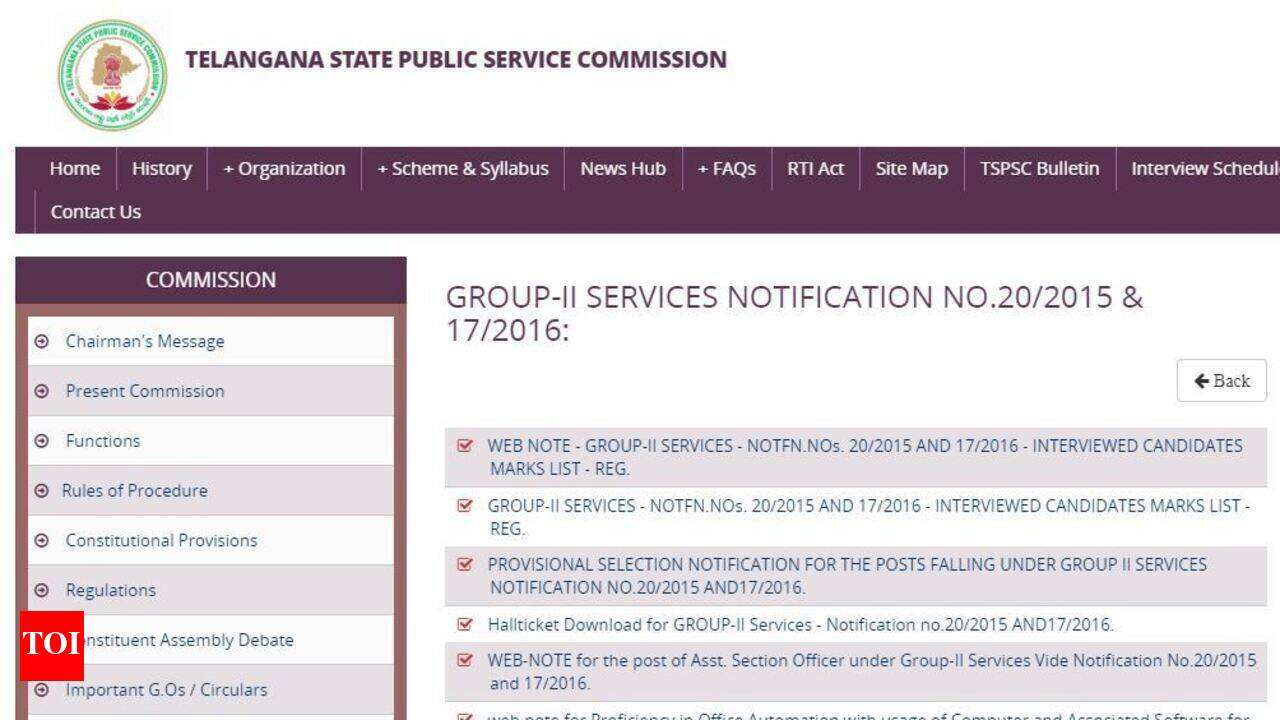Screen dimensions: 1280x720
Task: Click the circle icon beside Rules of Procedure
Action: [42, 491]
